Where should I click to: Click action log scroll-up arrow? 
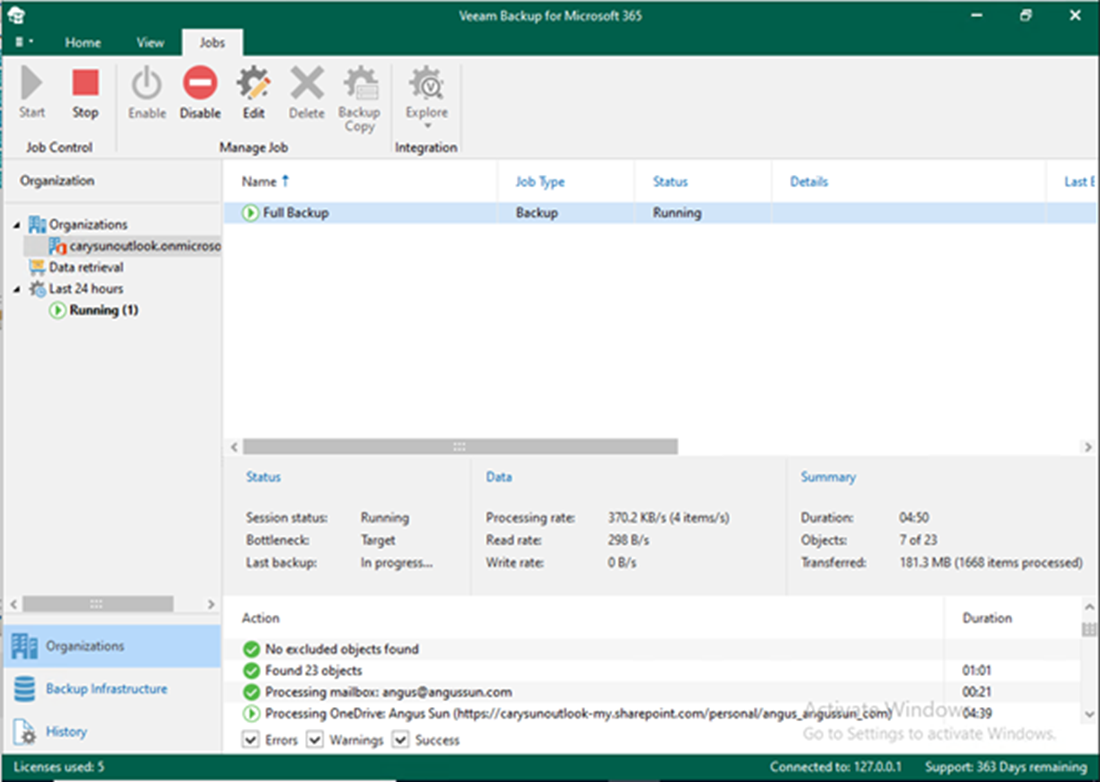coord(1089,607)
